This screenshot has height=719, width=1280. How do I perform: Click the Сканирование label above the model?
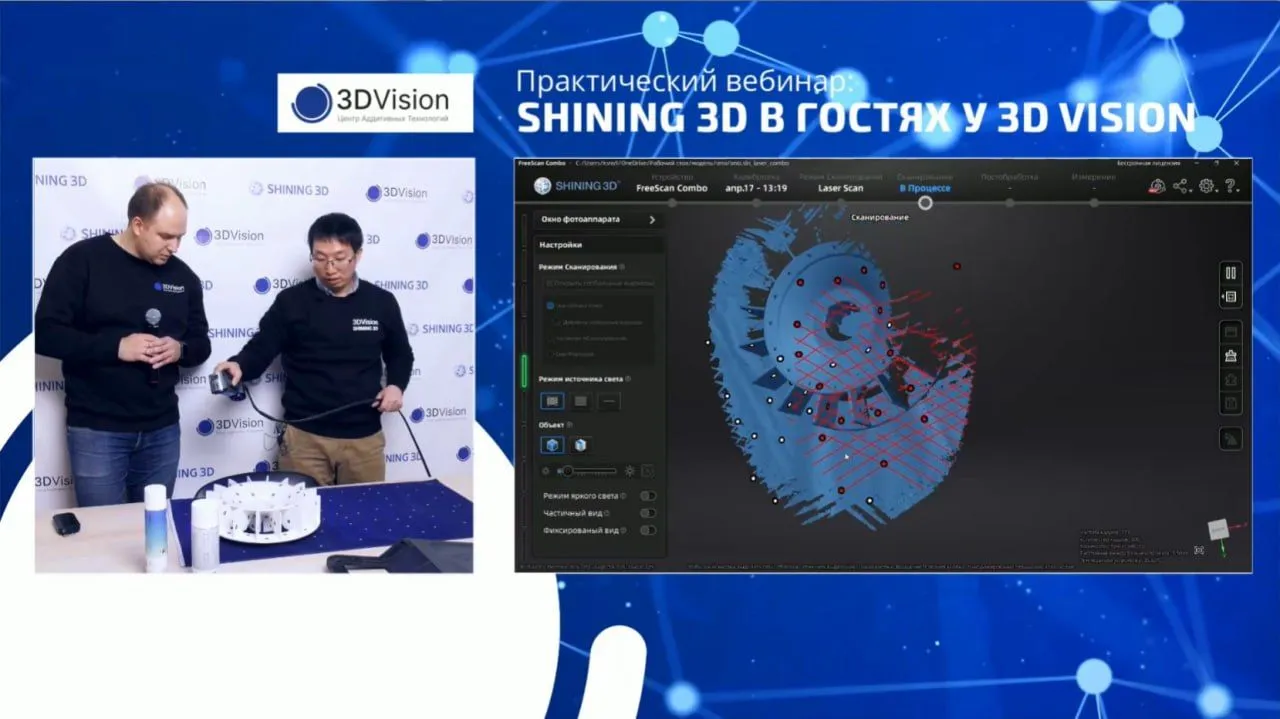coord(880,217)
